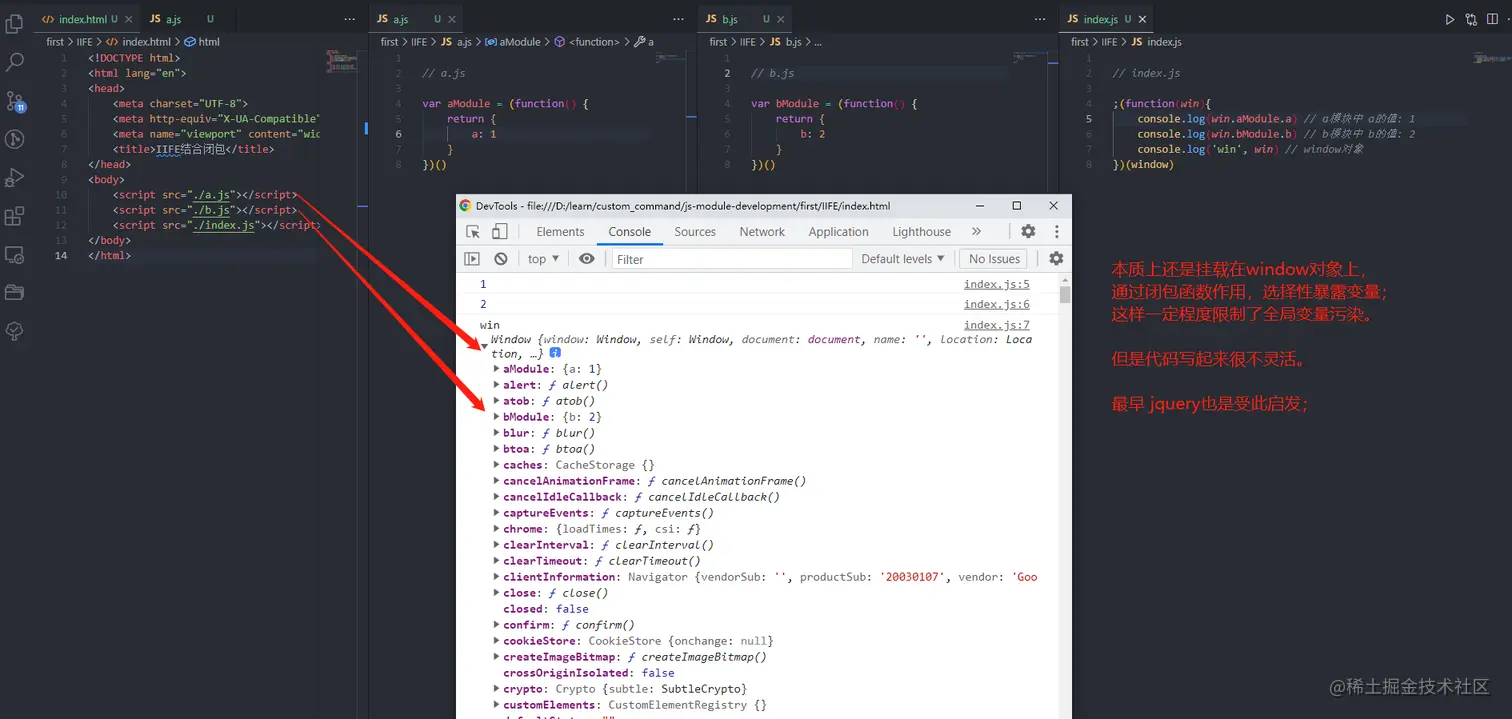The height and width of the screenshot is (719, 1512).
Task: Open index.js:5 source link in console
Action: 996,284
